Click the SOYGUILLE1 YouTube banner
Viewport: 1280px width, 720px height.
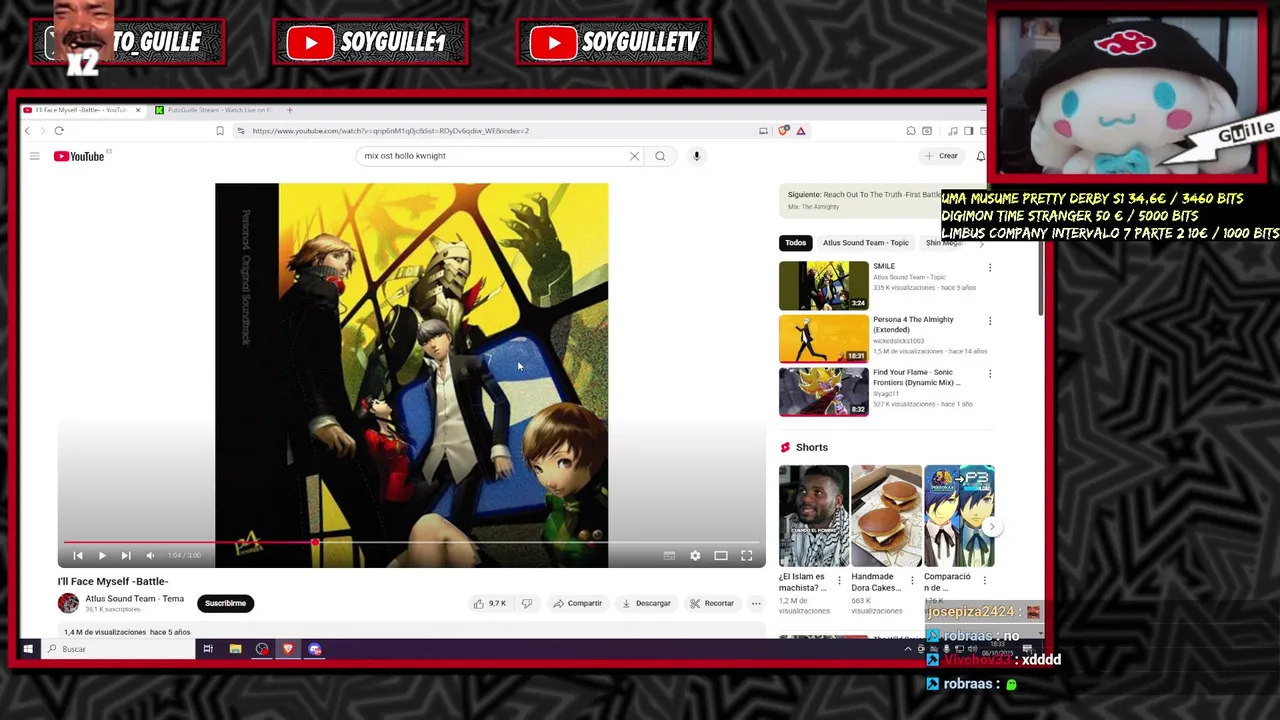point(371,42)
